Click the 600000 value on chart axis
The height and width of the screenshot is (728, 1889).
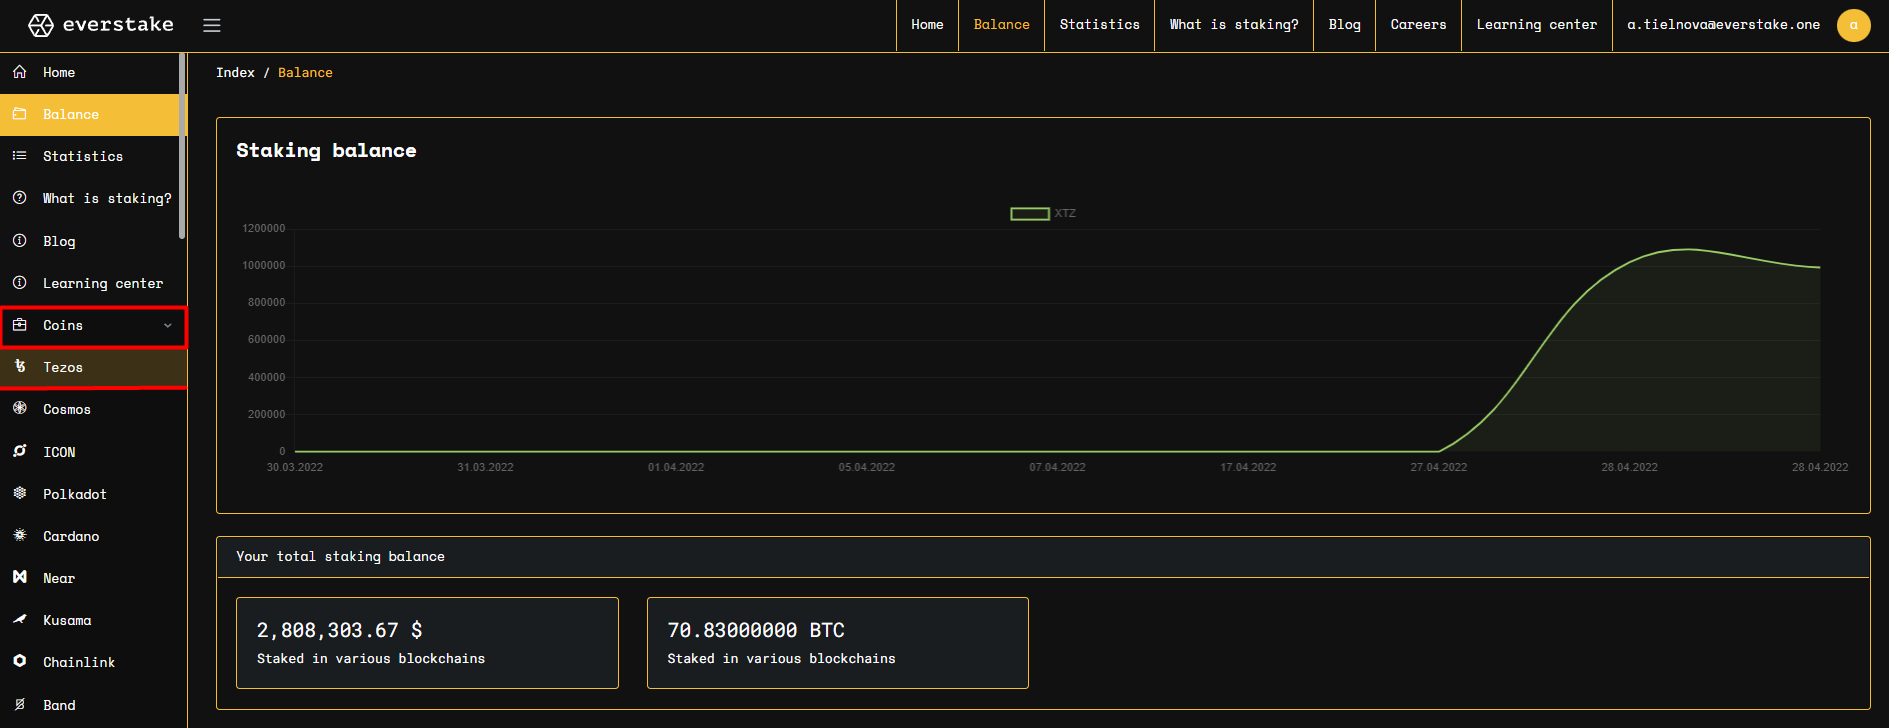[x=267, y=340]
